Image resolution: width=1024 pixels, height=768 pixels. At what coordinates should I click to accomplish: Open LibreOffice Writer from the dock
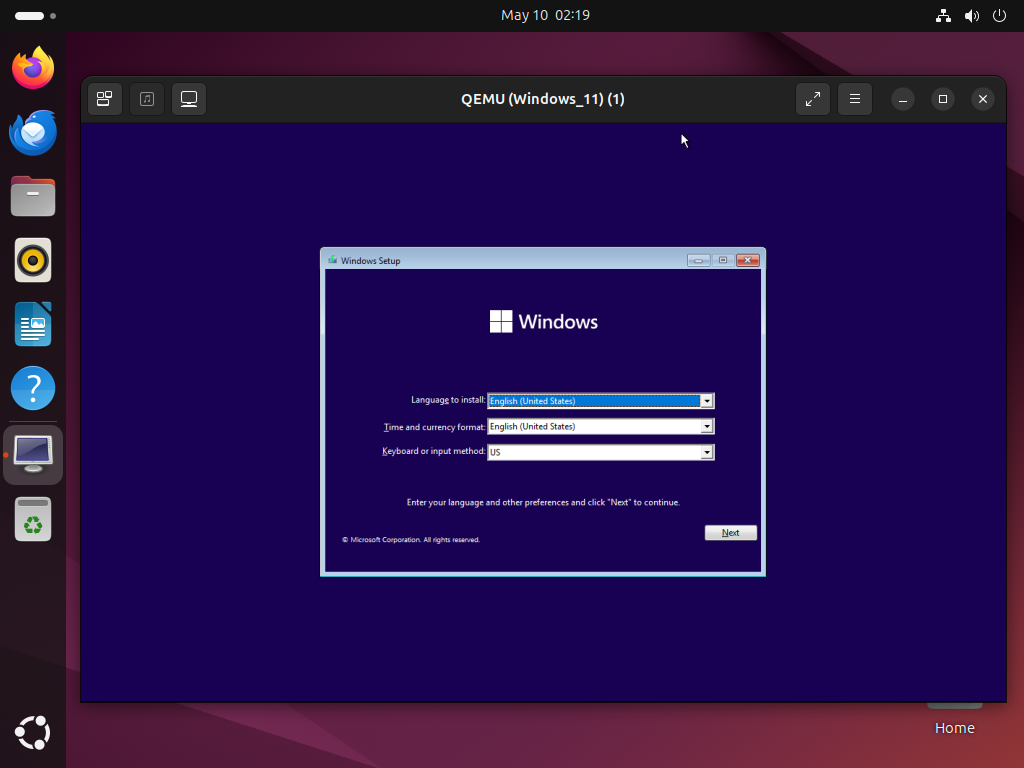pyautogui.click(x=33, y=324)
